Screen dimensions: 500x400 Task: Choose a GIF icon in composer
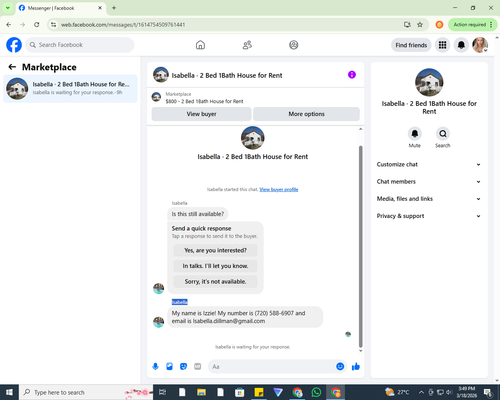[x=198, y=367]
